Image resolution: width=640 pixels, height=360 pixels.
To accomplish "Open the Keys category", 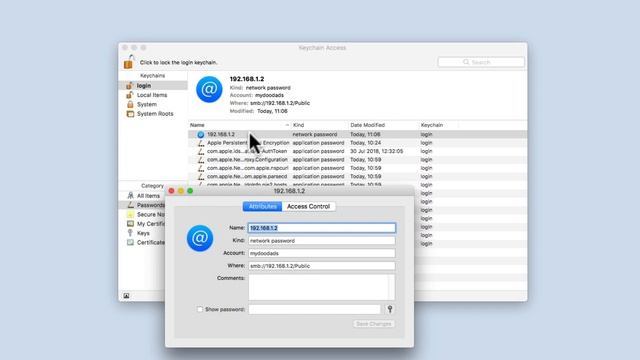I will 143,233.
